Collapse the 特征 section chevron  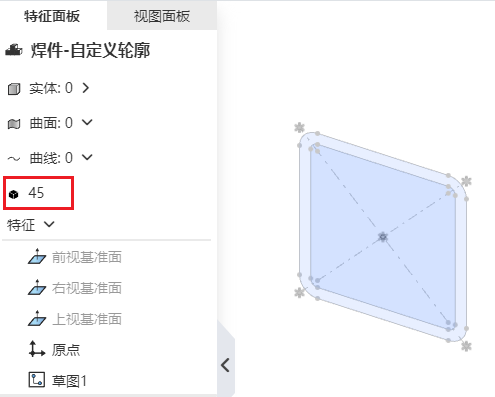click(x=49, y=224)
